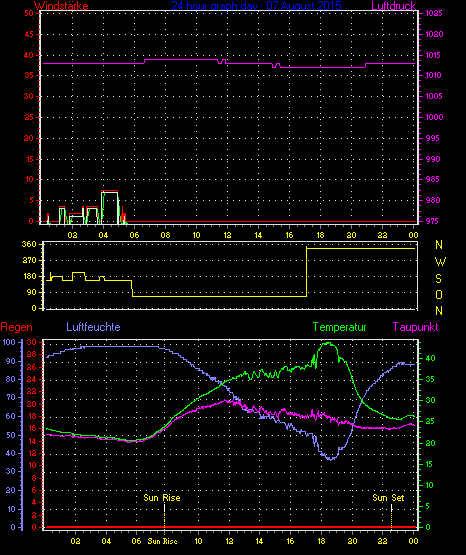The height and width of the screenshot is (555, 466).
Task: Click the blue 70 humidity axis value
Action: [11, 397]
